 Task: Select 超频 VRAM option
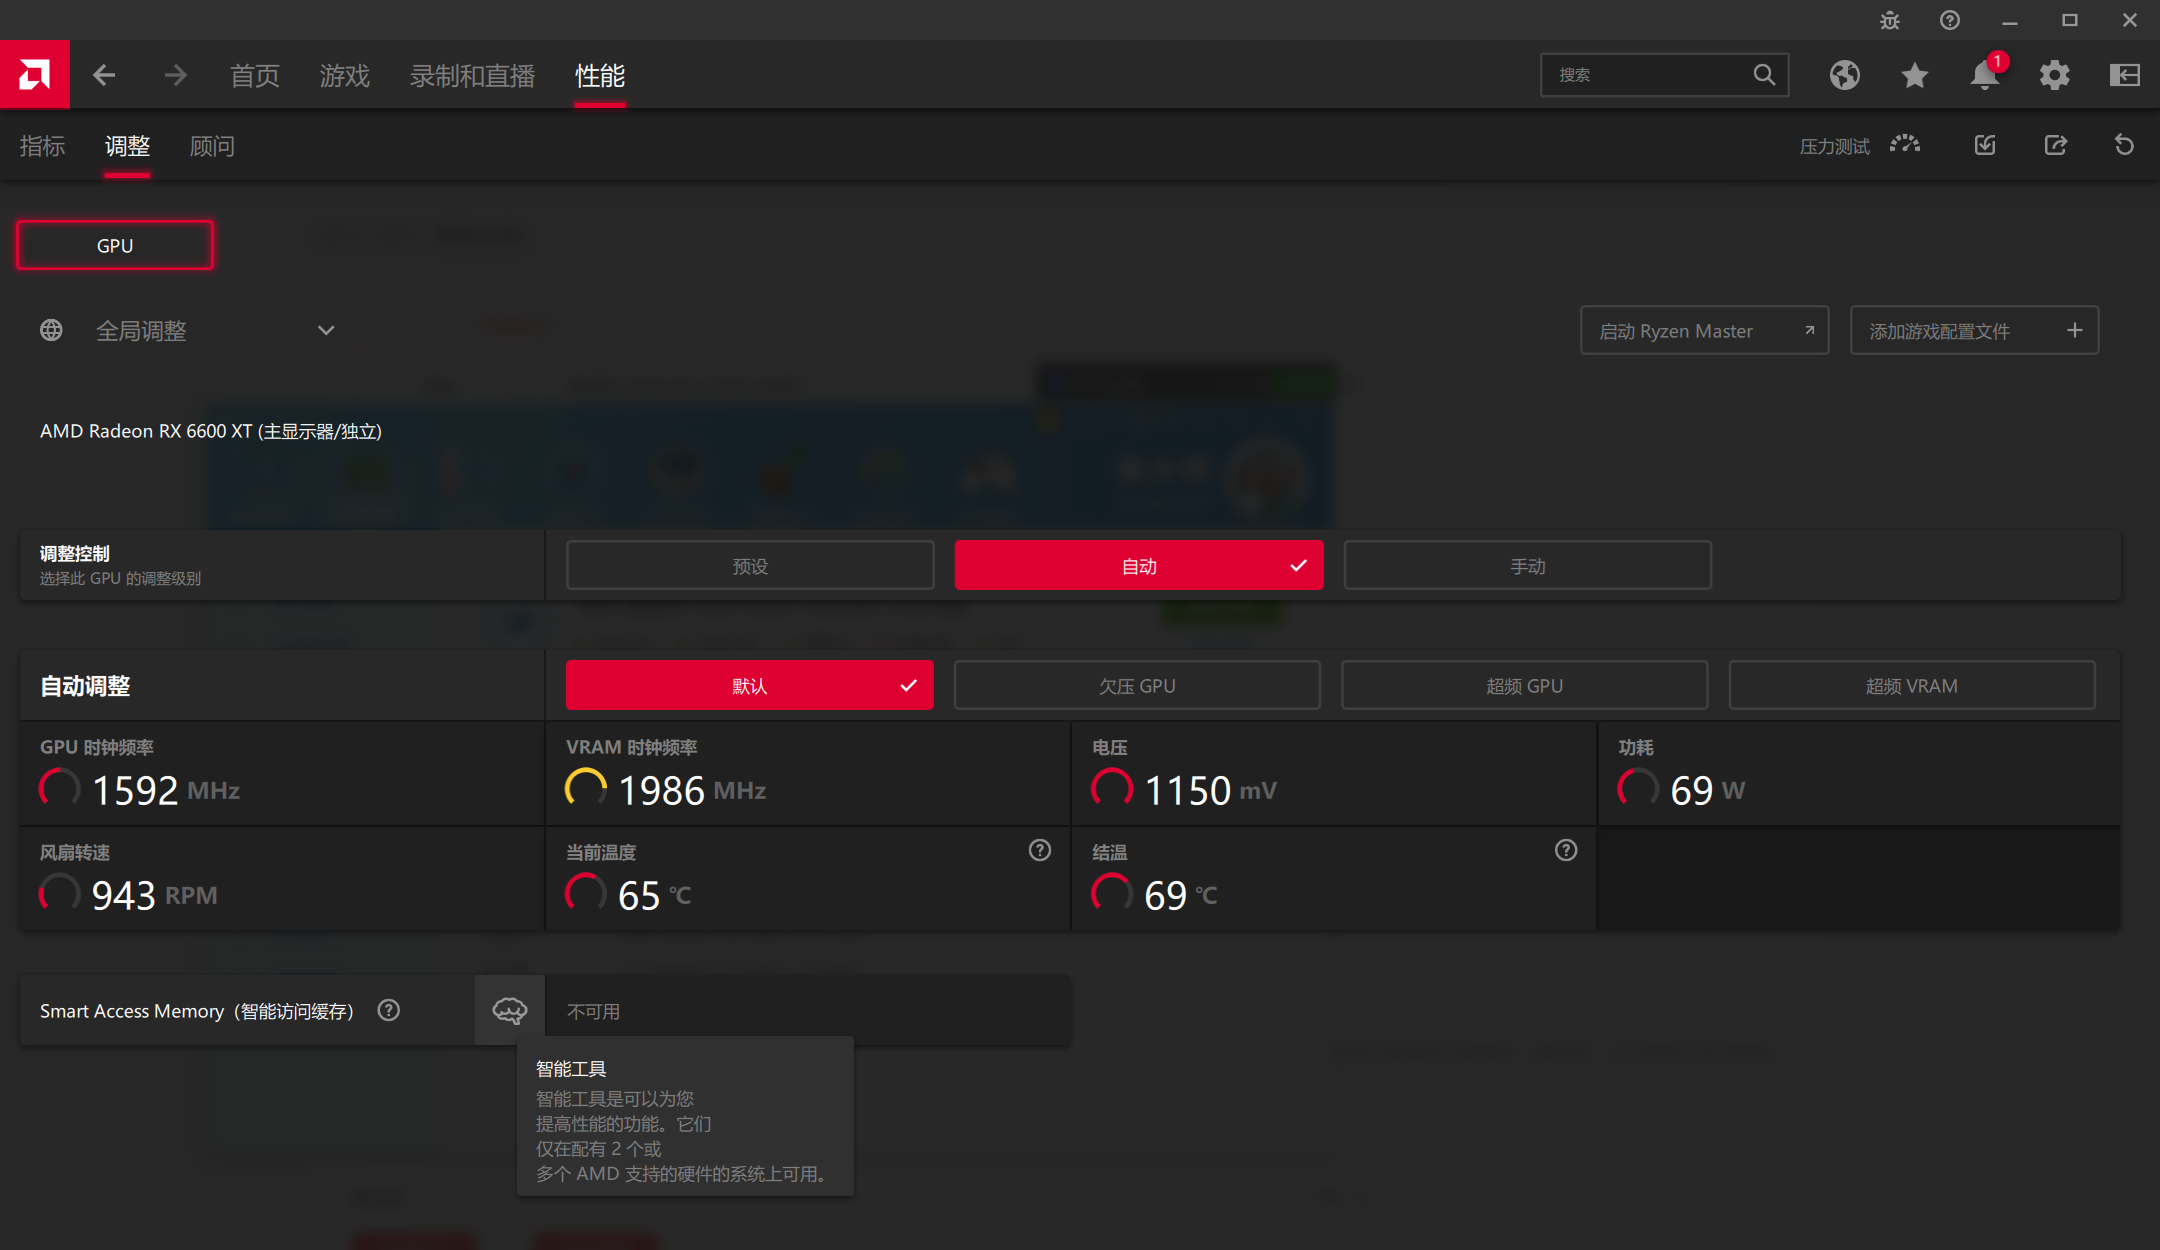pos(1912,685)
